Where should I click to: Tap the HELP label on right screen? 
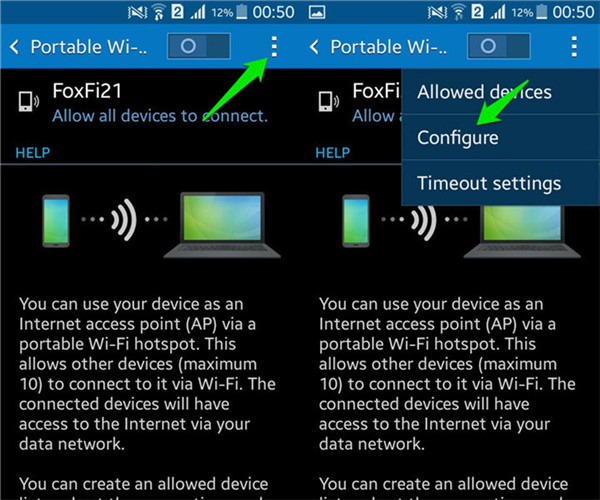point(333,153)
